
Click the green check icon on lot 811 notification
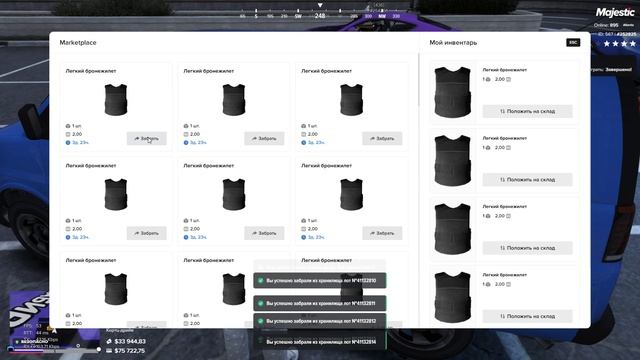click(260, 303)
